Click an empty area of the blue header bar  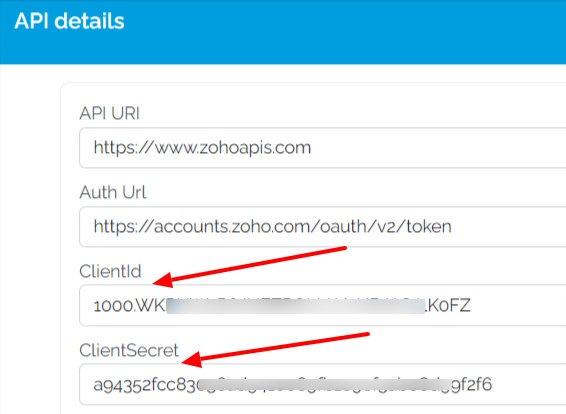pos(343,32)
